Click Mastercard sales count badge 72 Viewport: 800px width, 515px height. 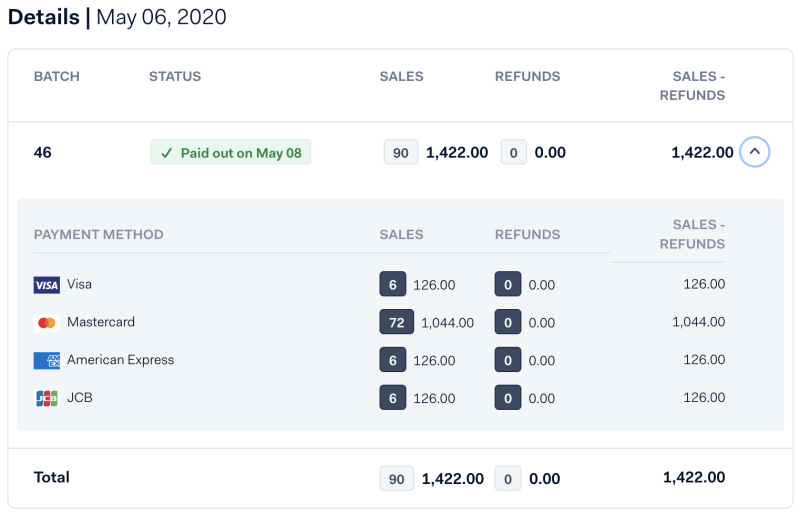[397, 322]
